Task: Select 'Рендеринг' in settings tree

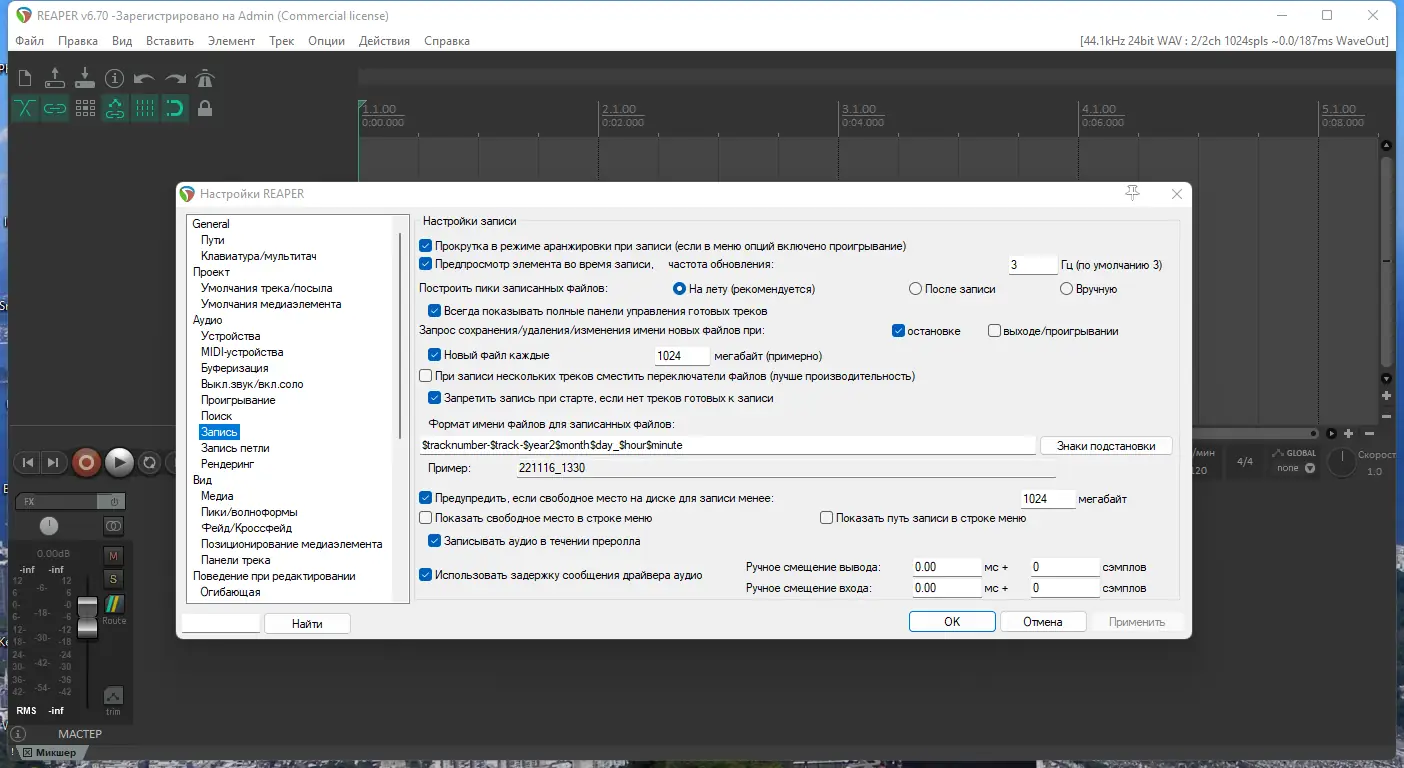Action: point(228,464)
